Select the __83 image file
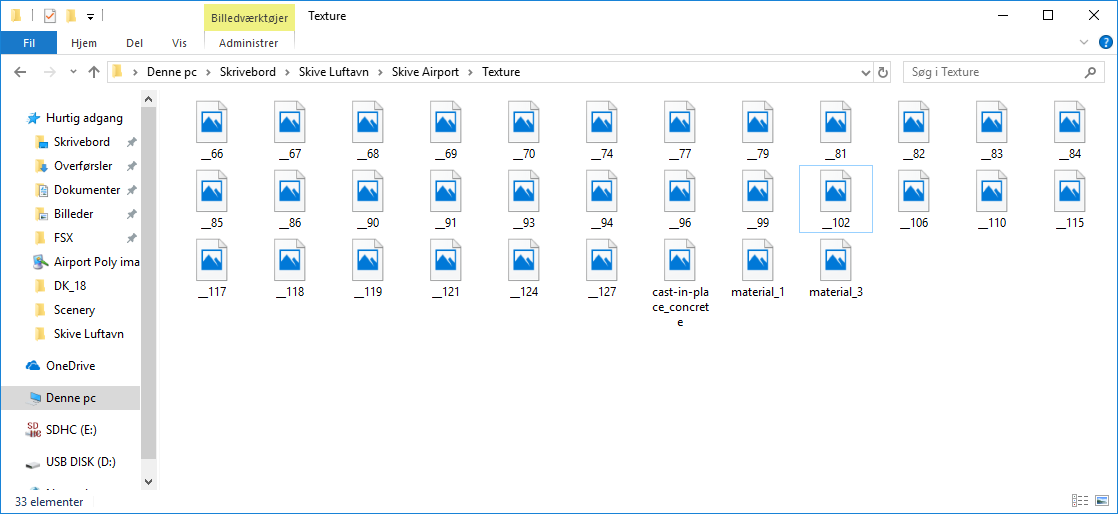1118x514 pixels. (993, 130)
